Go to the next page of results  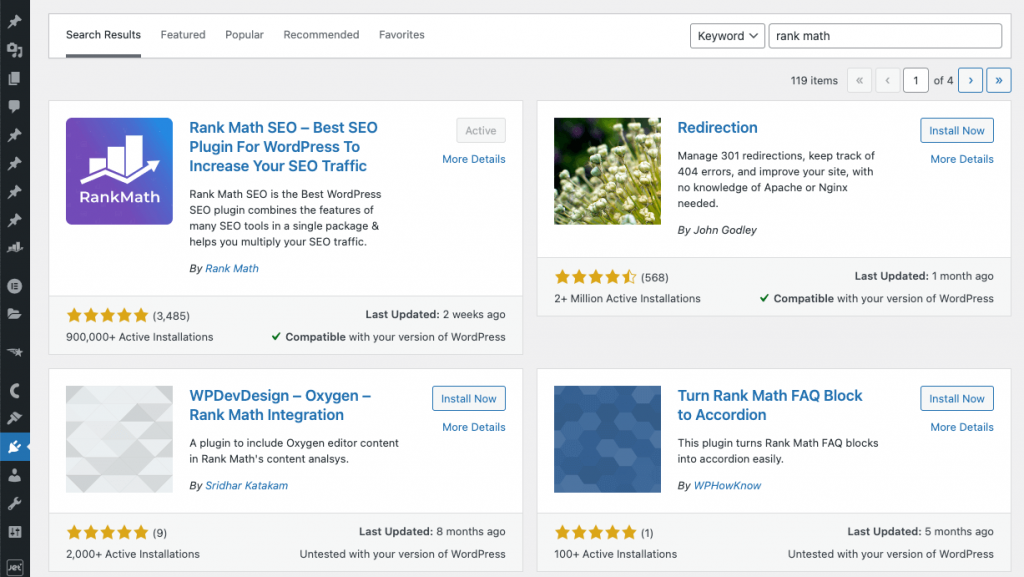970,80
